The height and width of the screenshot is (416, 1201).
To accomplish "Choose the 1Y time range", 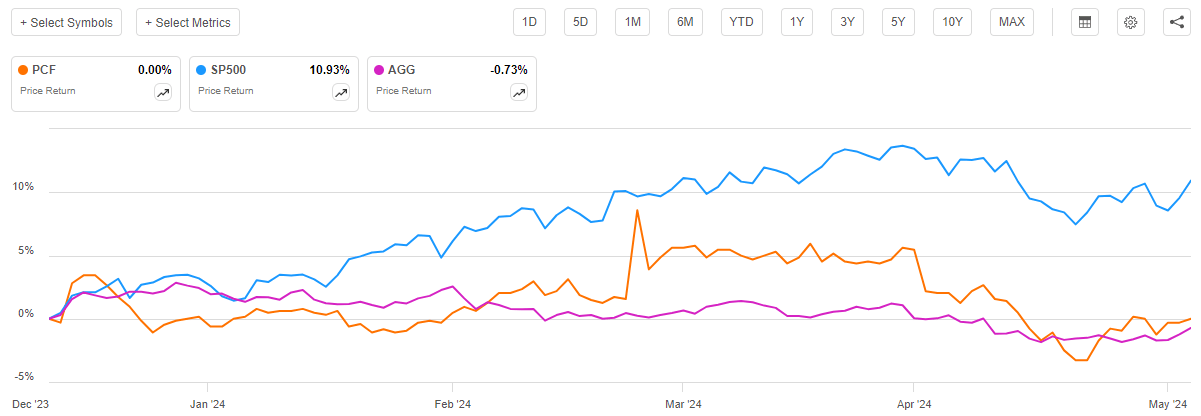I will pos(797,22).
